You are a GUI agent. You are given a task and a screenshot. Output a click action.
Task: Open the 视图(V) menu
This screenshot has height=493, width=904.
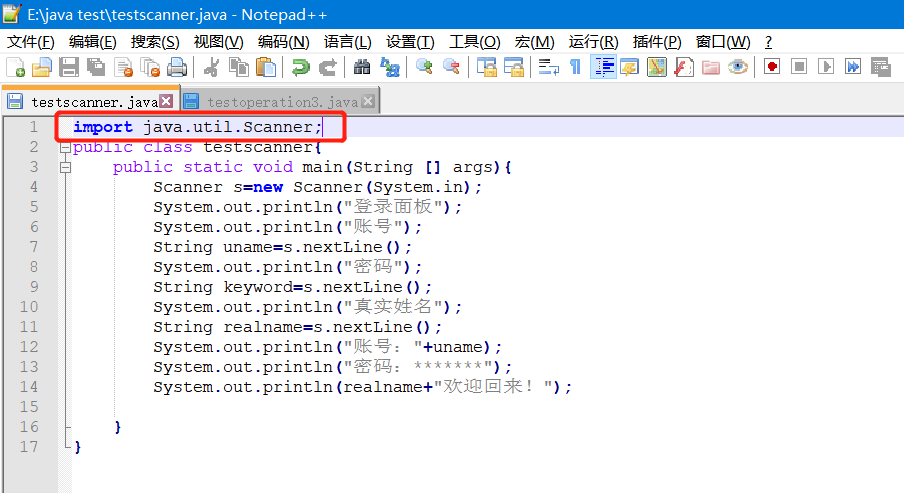click(x=219, y=42)
